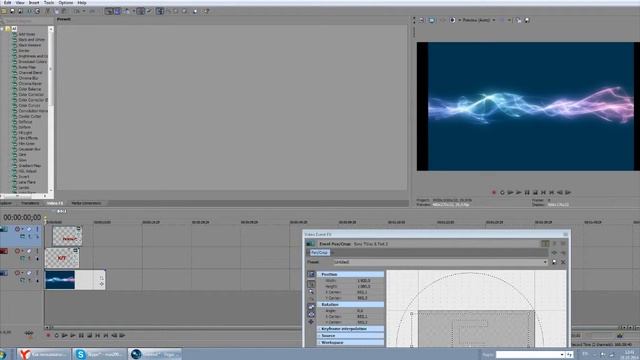Save preview snapshot to file
The width and height of the screenshot is (640, 360).
coord(527,20)
